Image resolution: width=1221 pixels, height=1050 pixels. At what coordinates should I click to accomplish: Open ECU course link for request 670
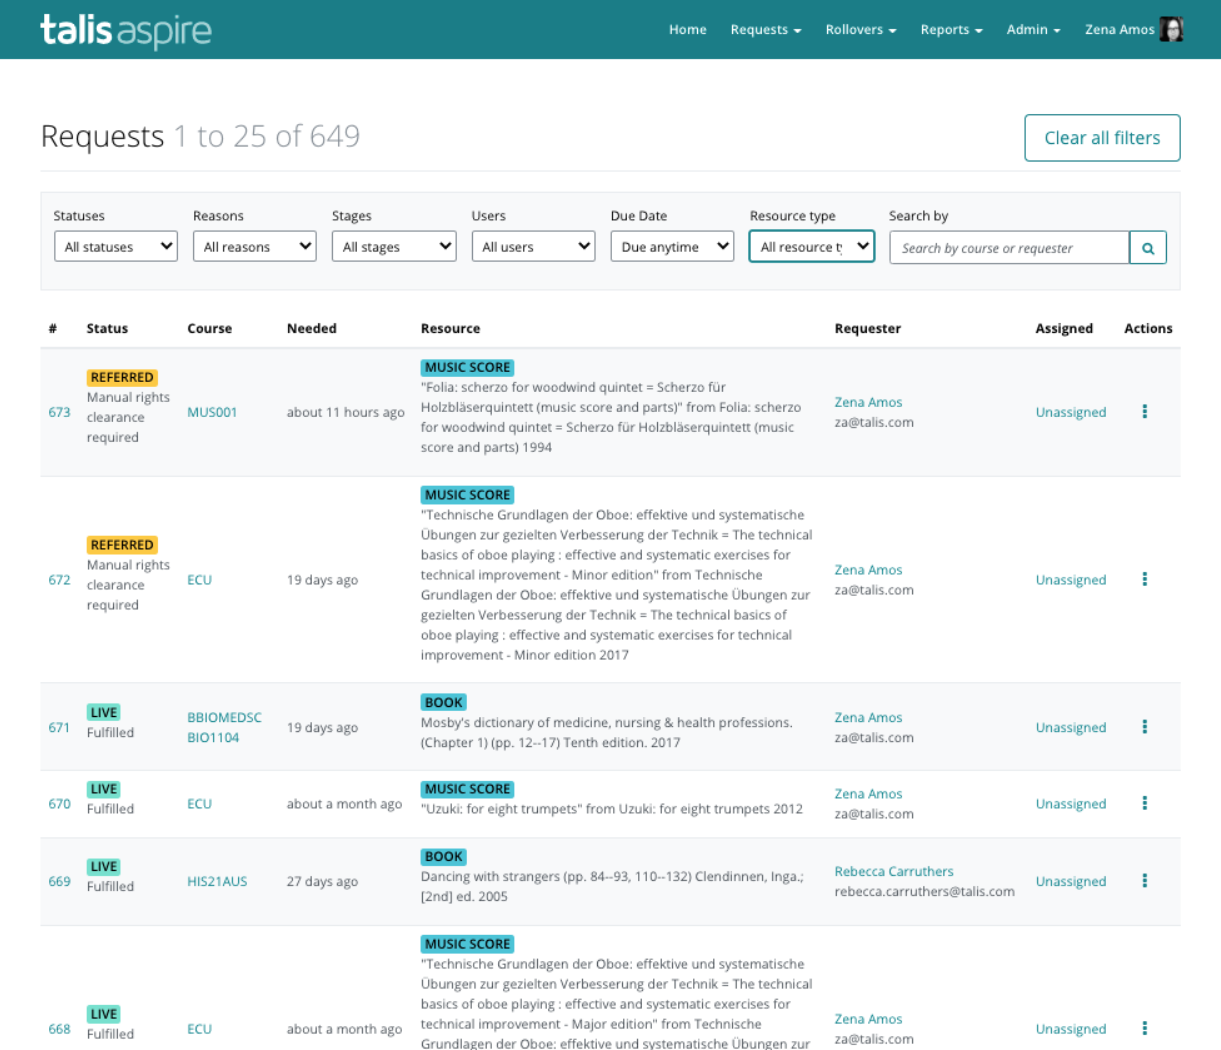[199, 804]
